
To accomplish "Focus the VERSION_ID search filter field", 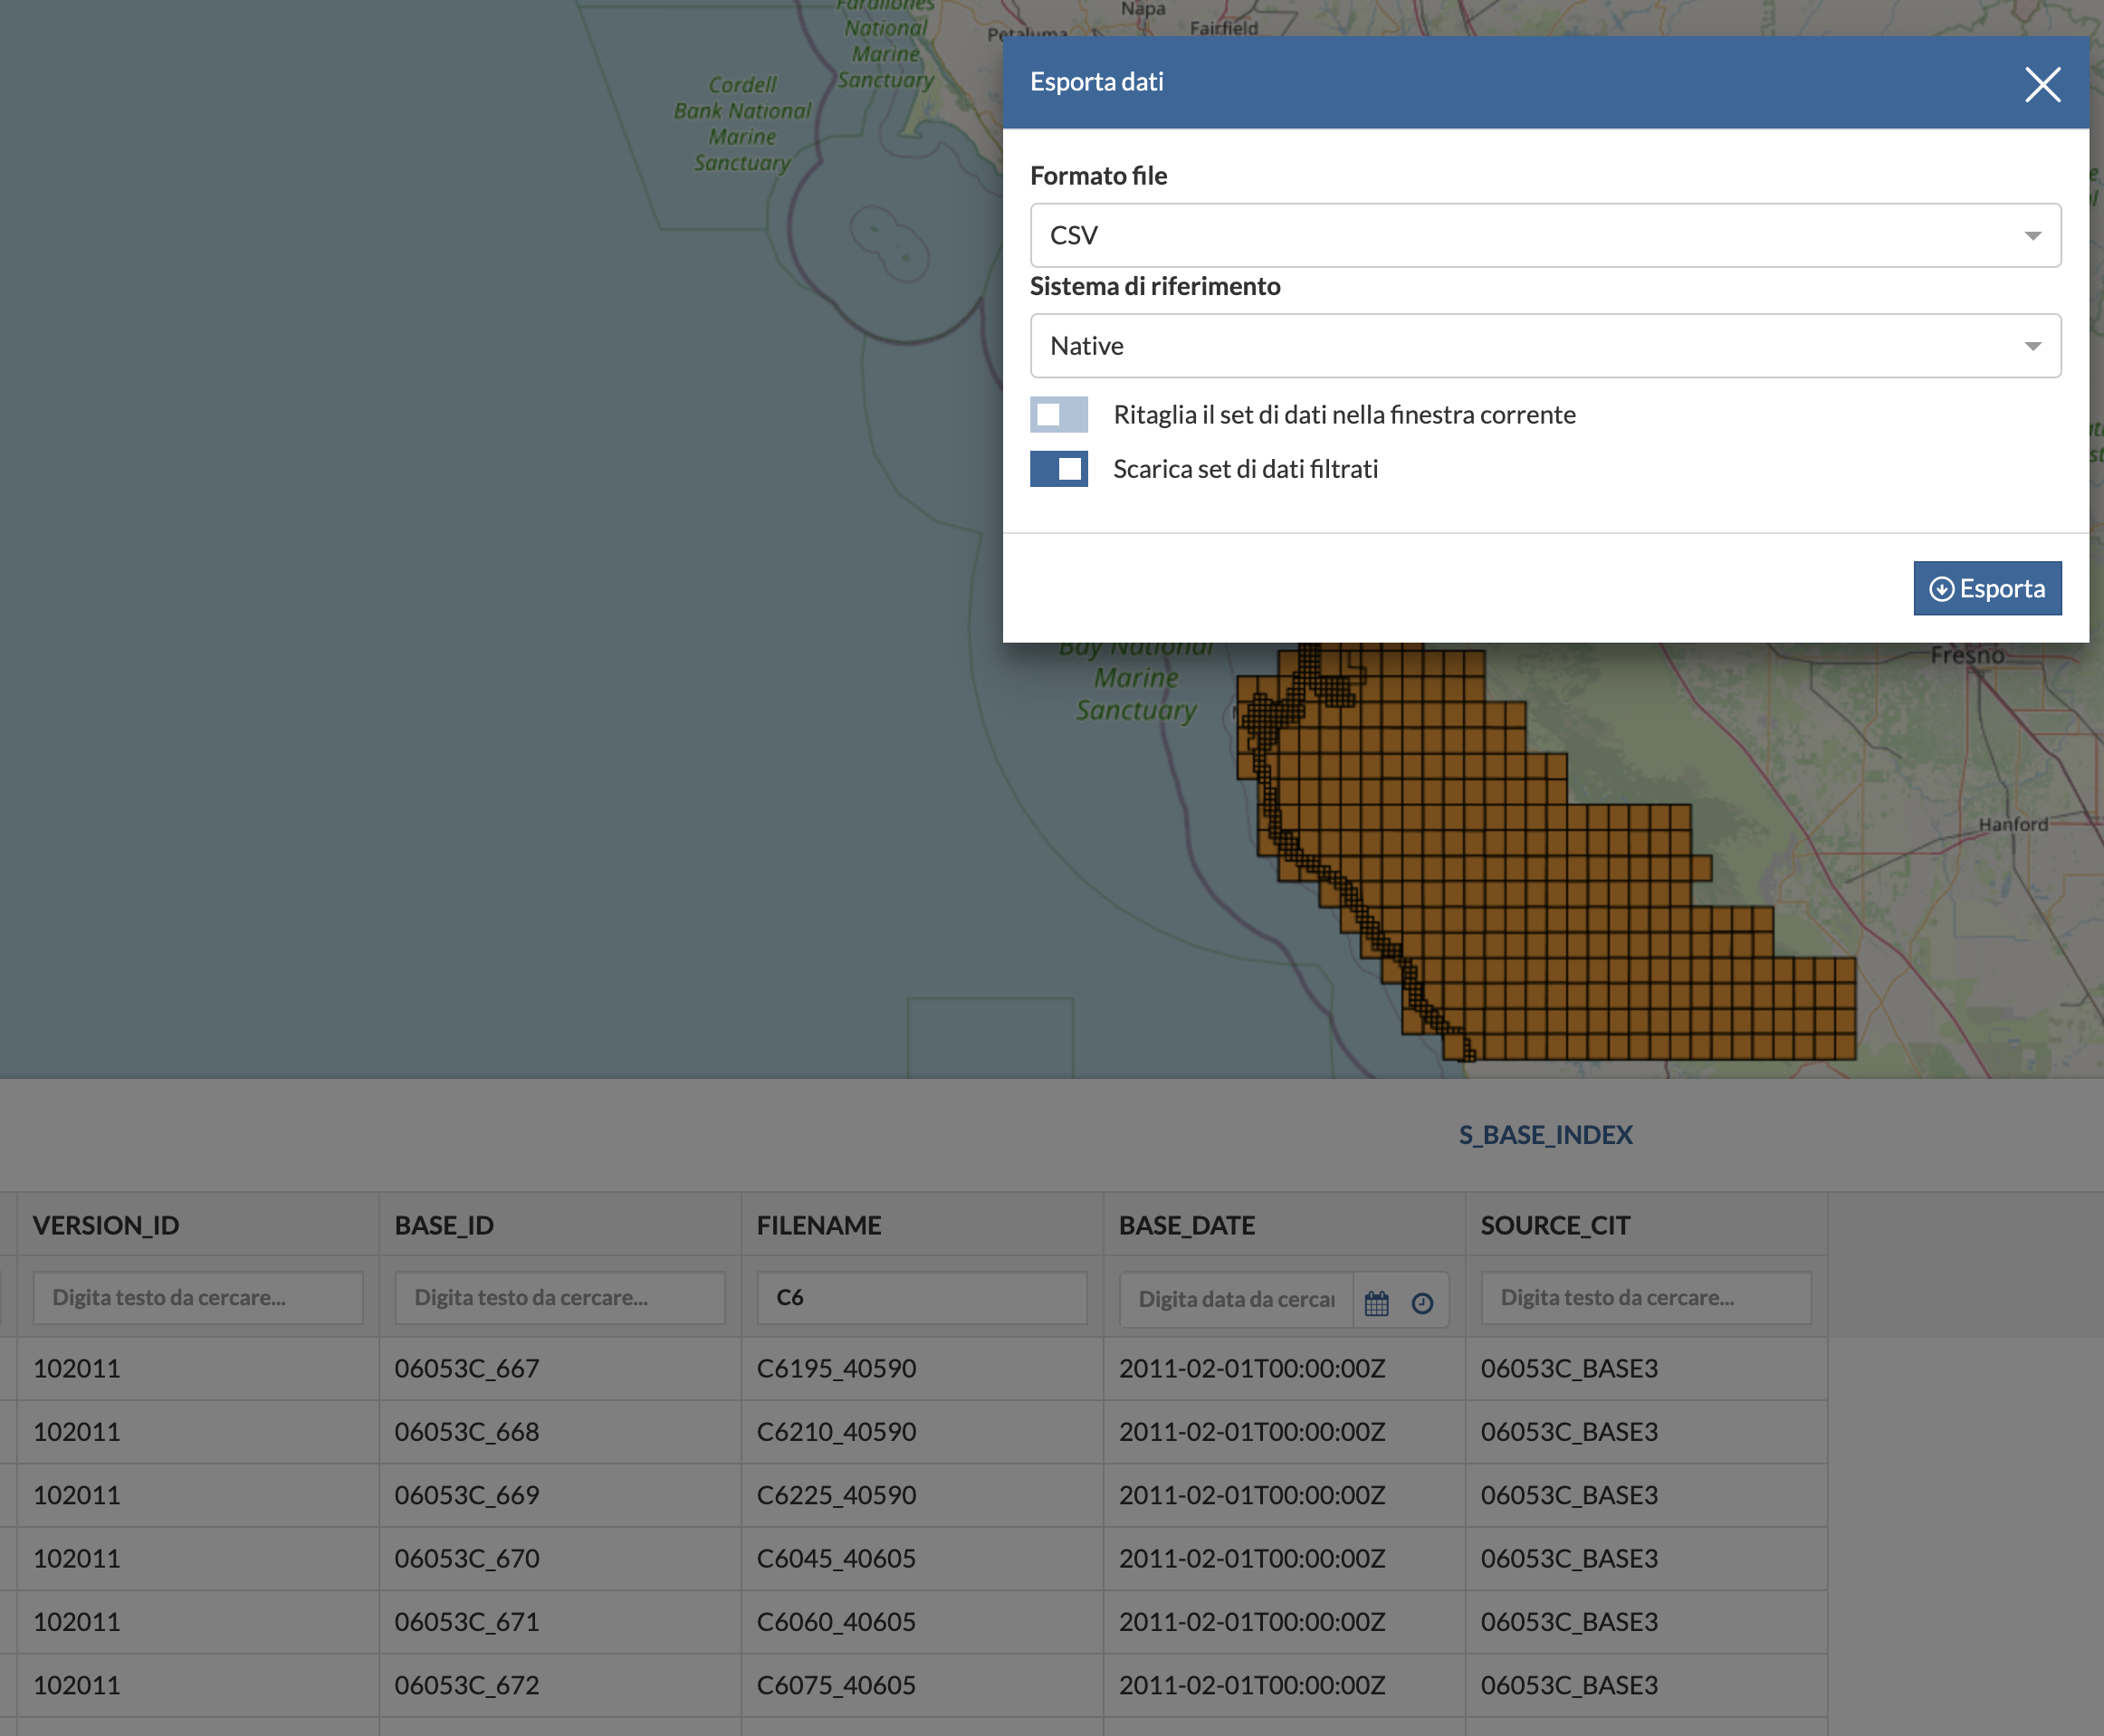I will point(198,1298).
